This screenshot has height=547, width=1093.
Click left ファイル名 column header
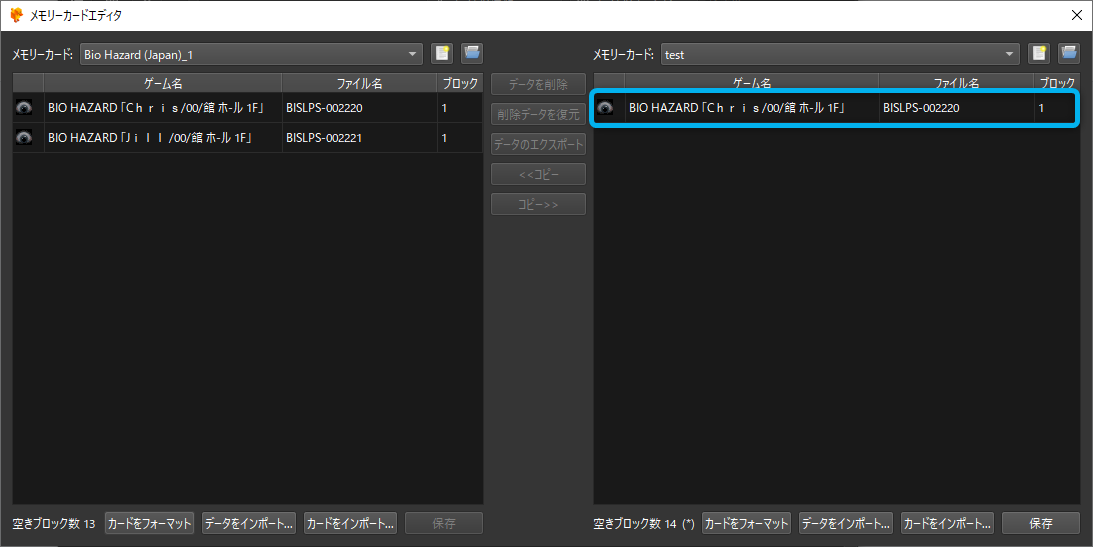(x=360, y=83)
